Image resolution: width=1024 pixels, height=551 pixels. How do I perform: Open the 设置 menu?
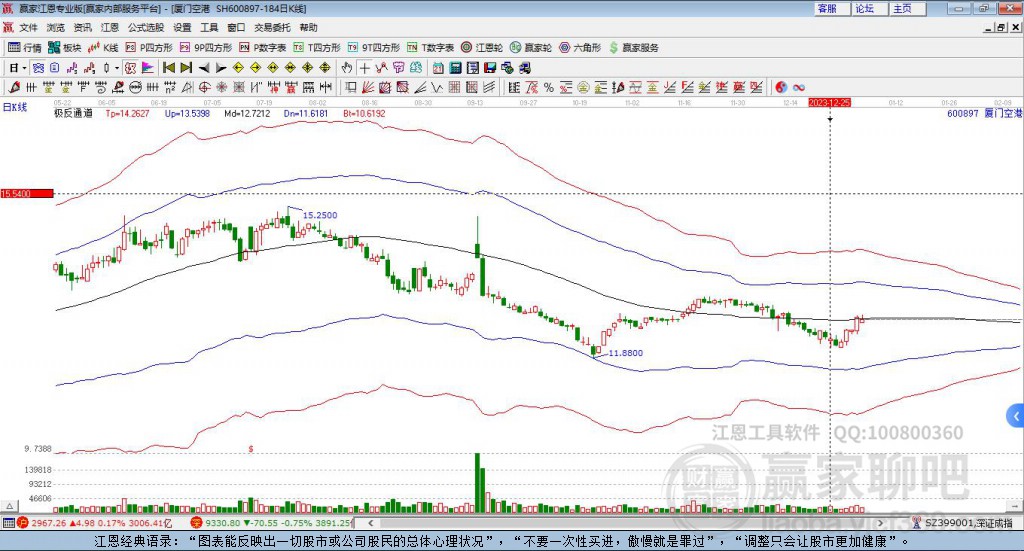(182, 27)
